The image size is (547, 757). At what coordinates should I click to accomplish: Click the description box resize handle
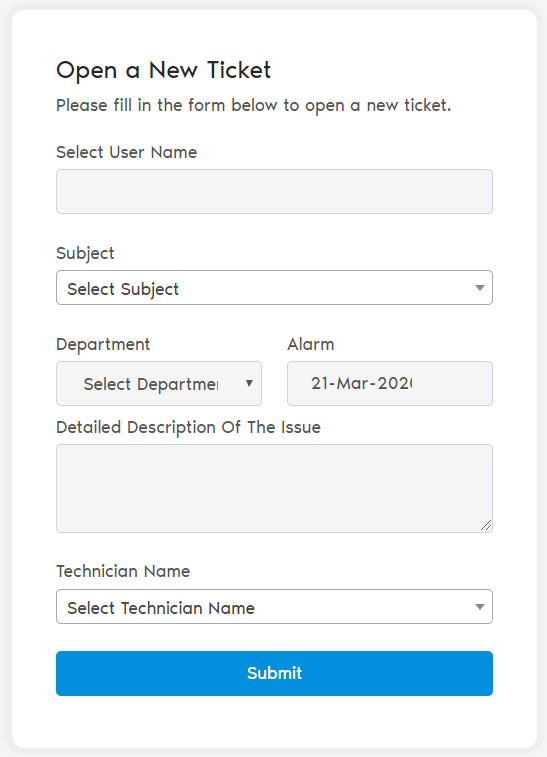click(x=486, y=526)
